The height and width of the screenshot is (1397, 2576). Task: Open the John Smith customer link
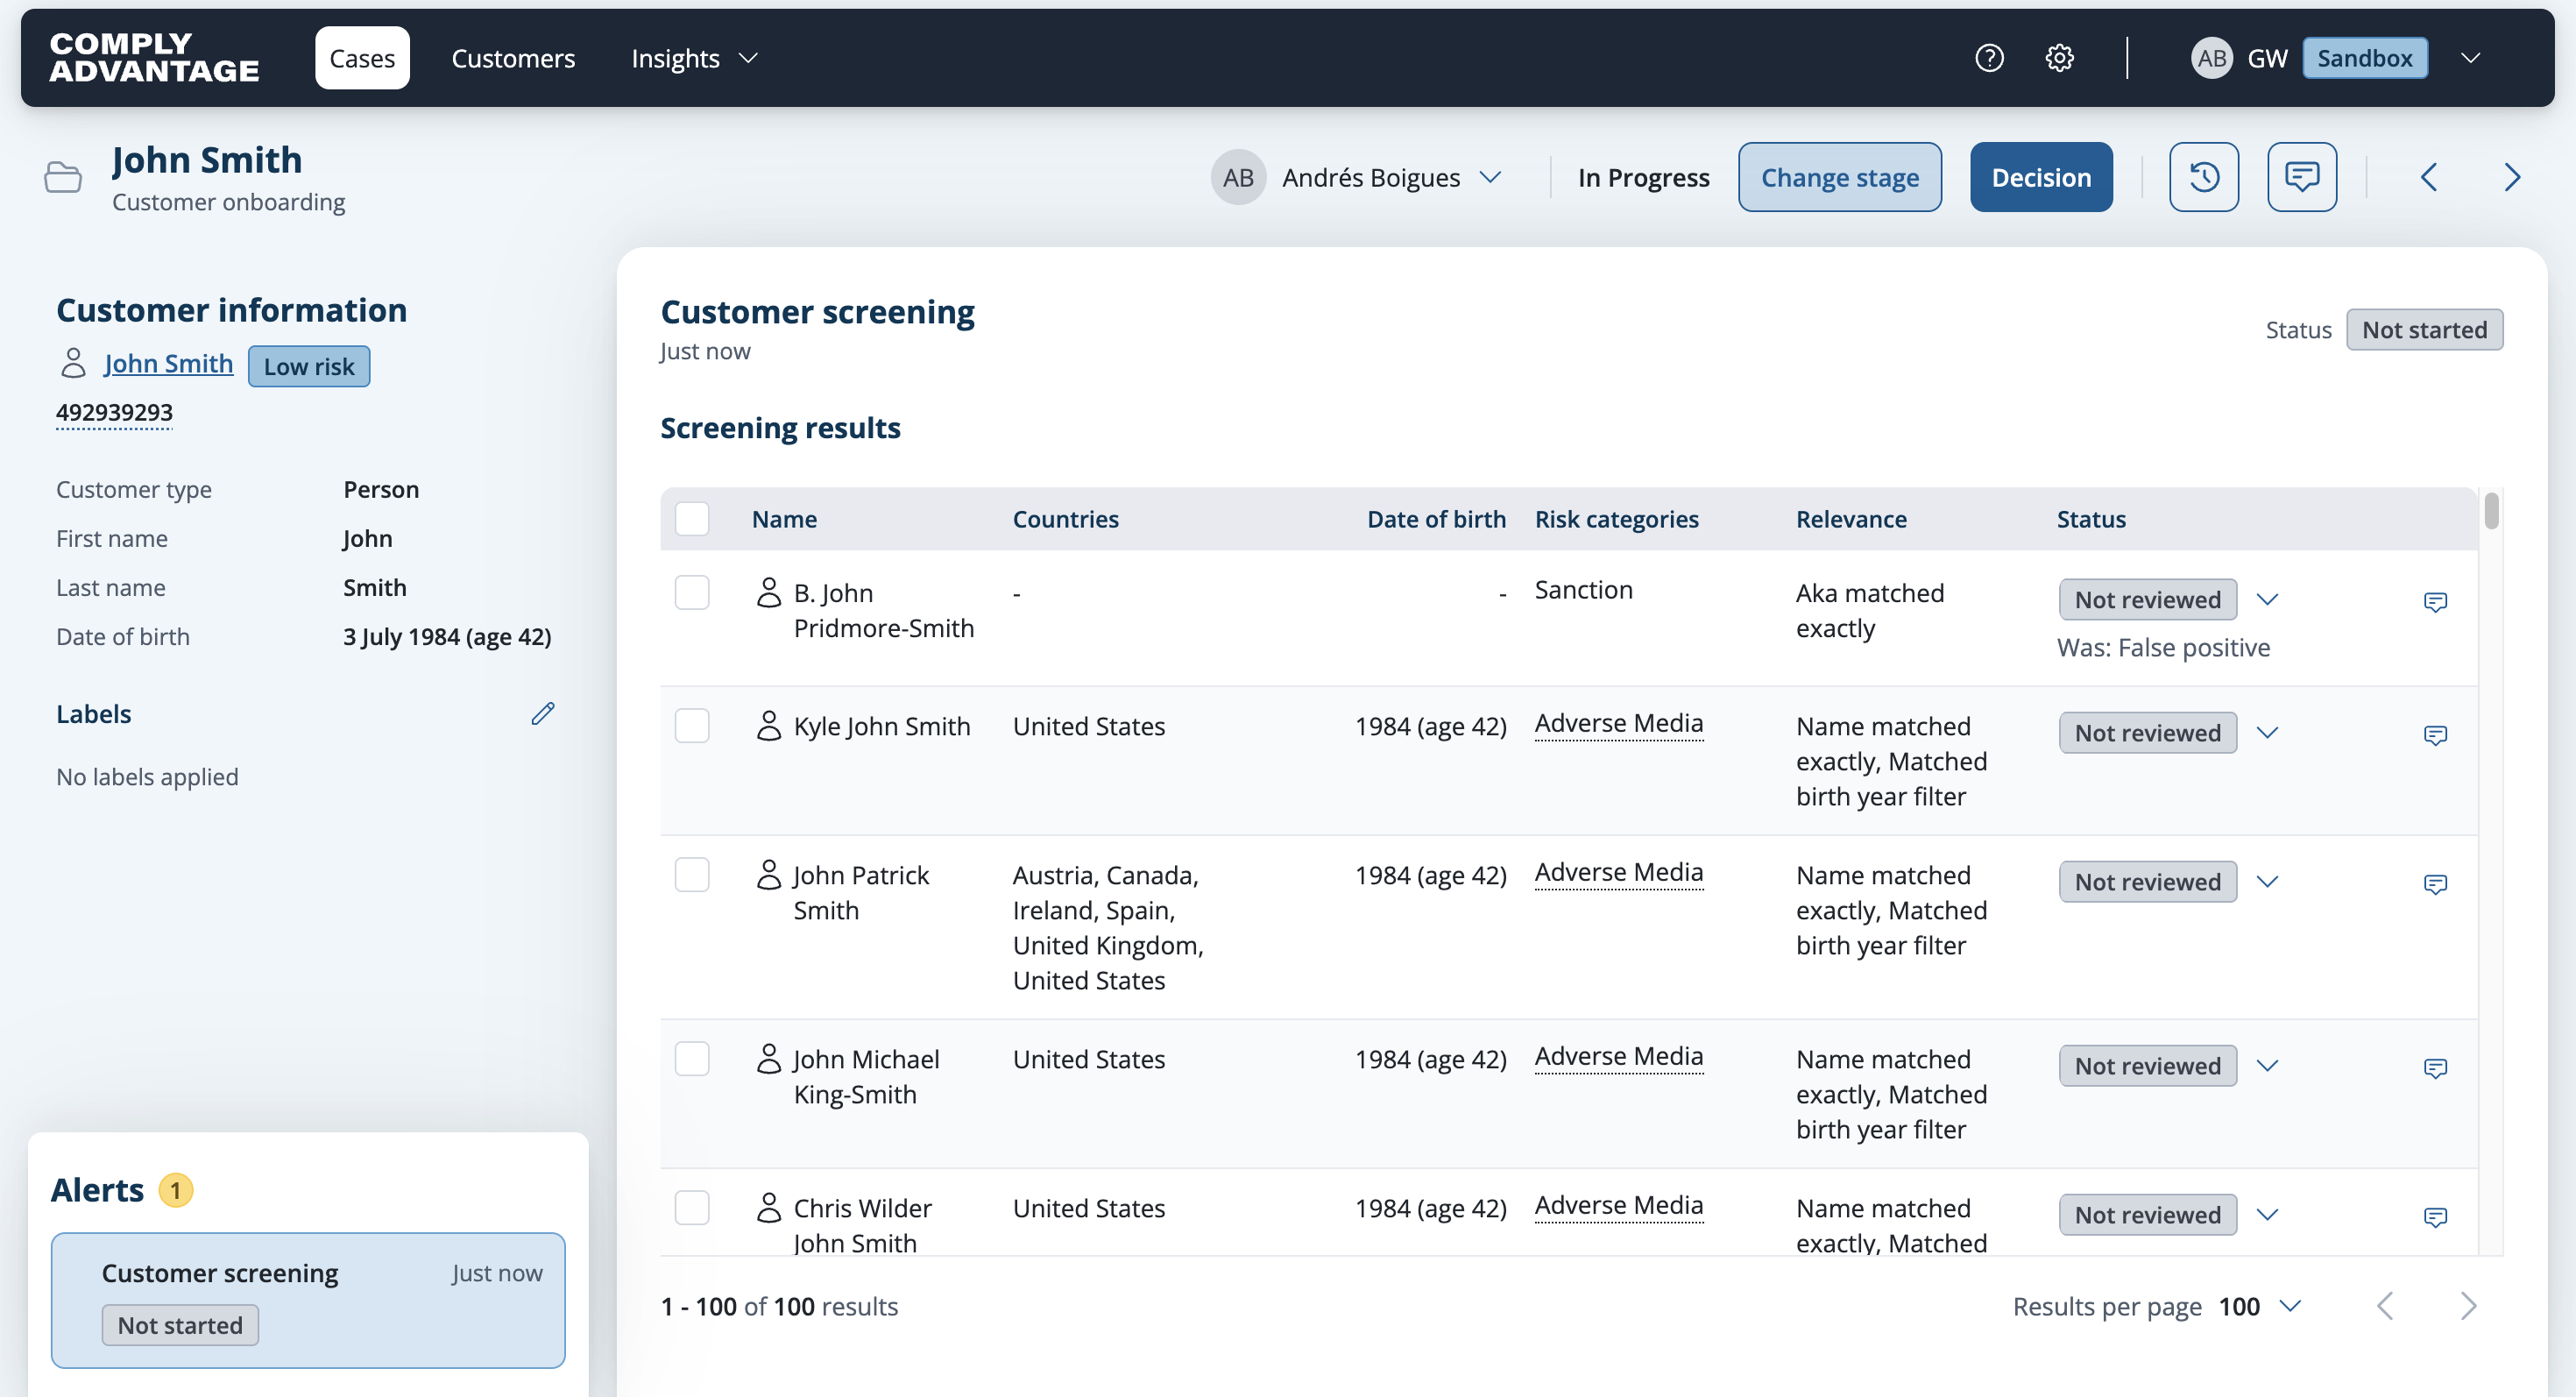pos(168,363)
